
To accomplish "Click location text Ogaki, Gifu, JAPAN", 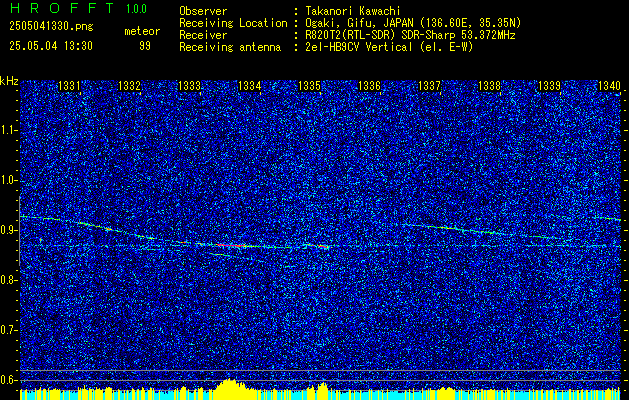I will pyautogui.click(x=359, y=23).
